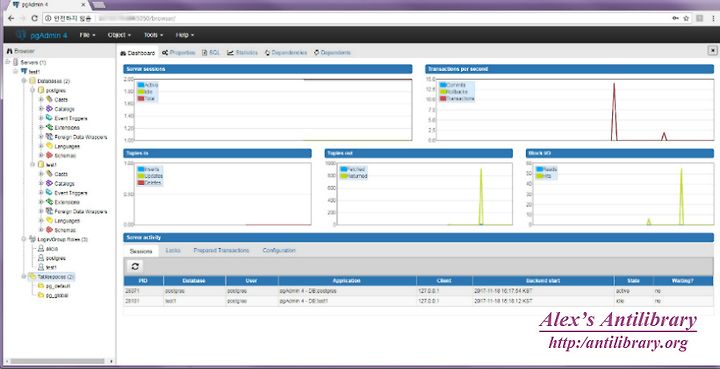The height and width of the screenshot is (369, 720).
Task: Collapse the test1 database node
Action: [x=33, y=164]
